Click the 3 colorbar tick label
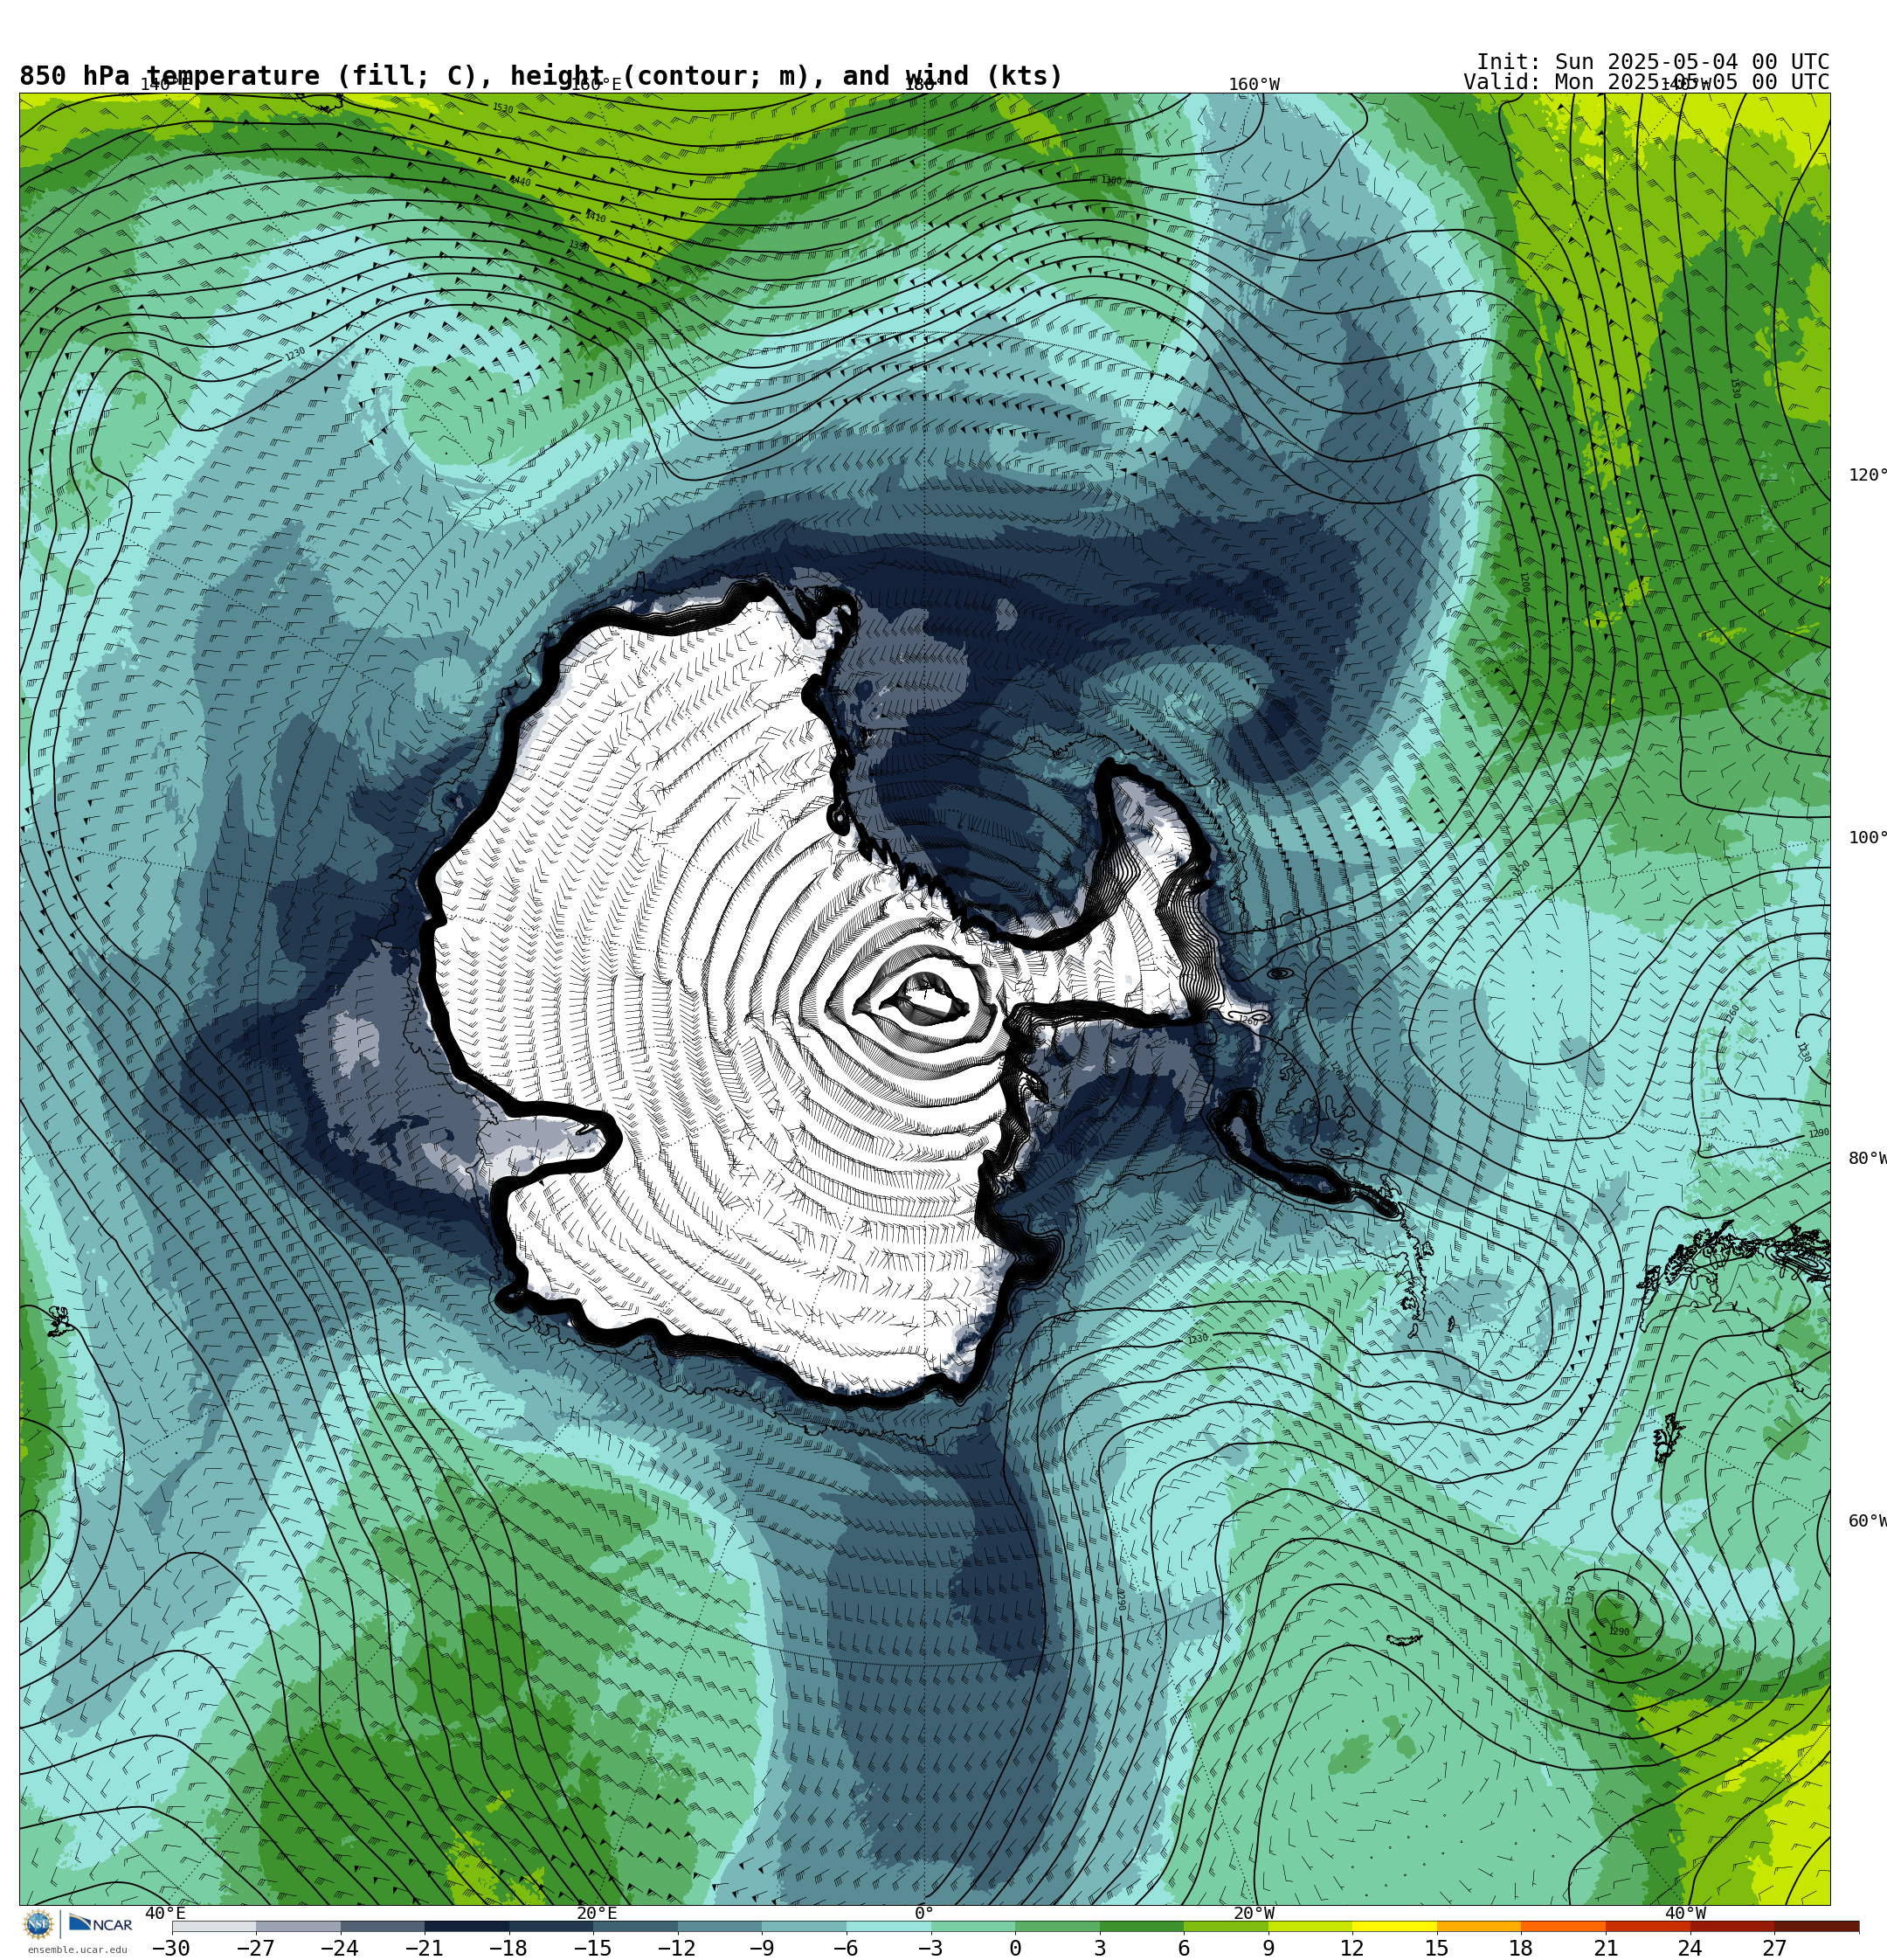This screenshot has height=1960, width=1887. [1100, 1948]
